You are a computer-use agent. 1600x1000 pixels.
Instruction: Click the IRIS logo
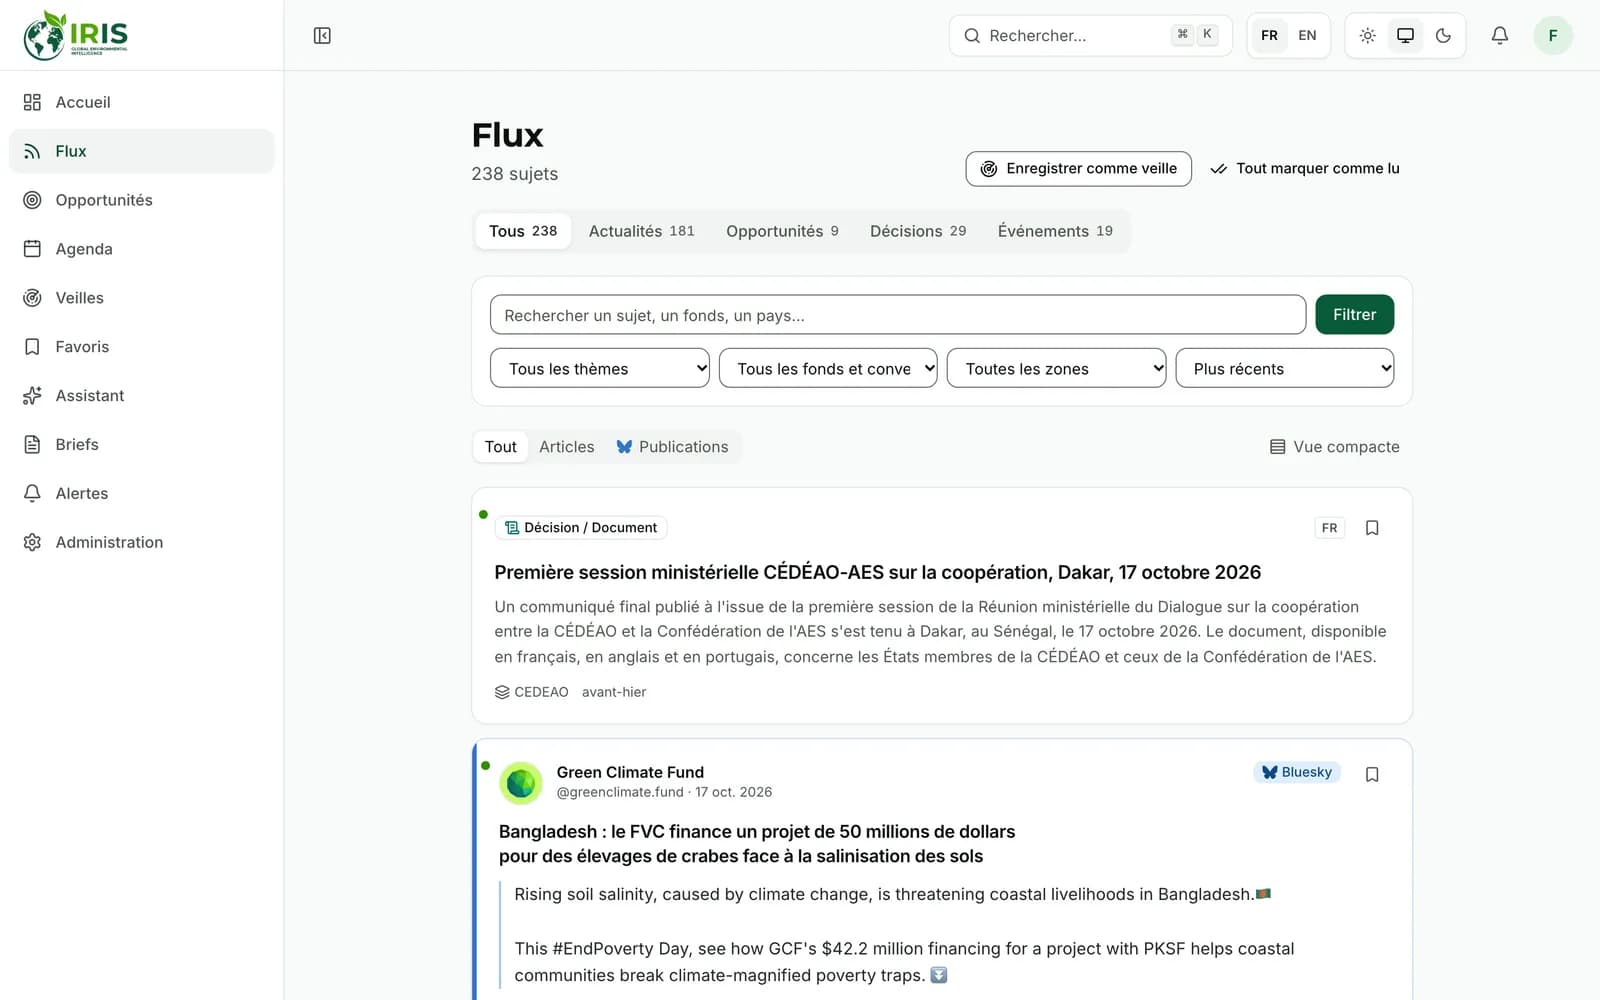click(76, 35)
